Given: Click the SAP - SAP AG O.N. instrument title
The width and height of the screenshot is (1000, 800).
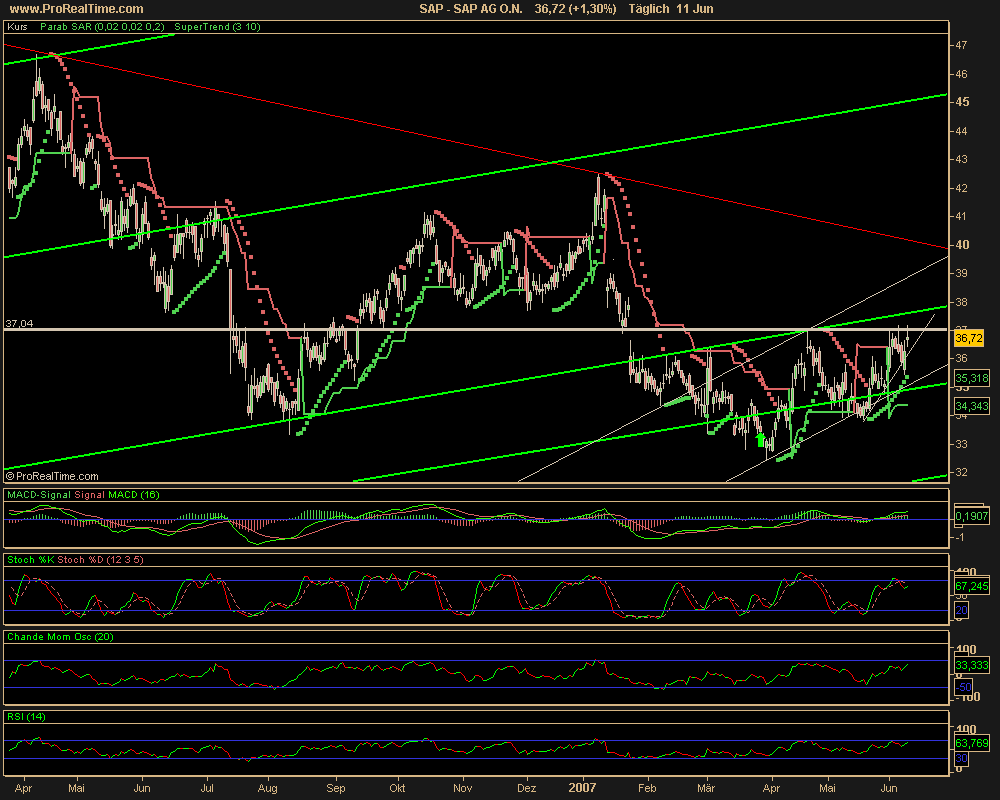Looking at the screenshot, I should point(473,9).
